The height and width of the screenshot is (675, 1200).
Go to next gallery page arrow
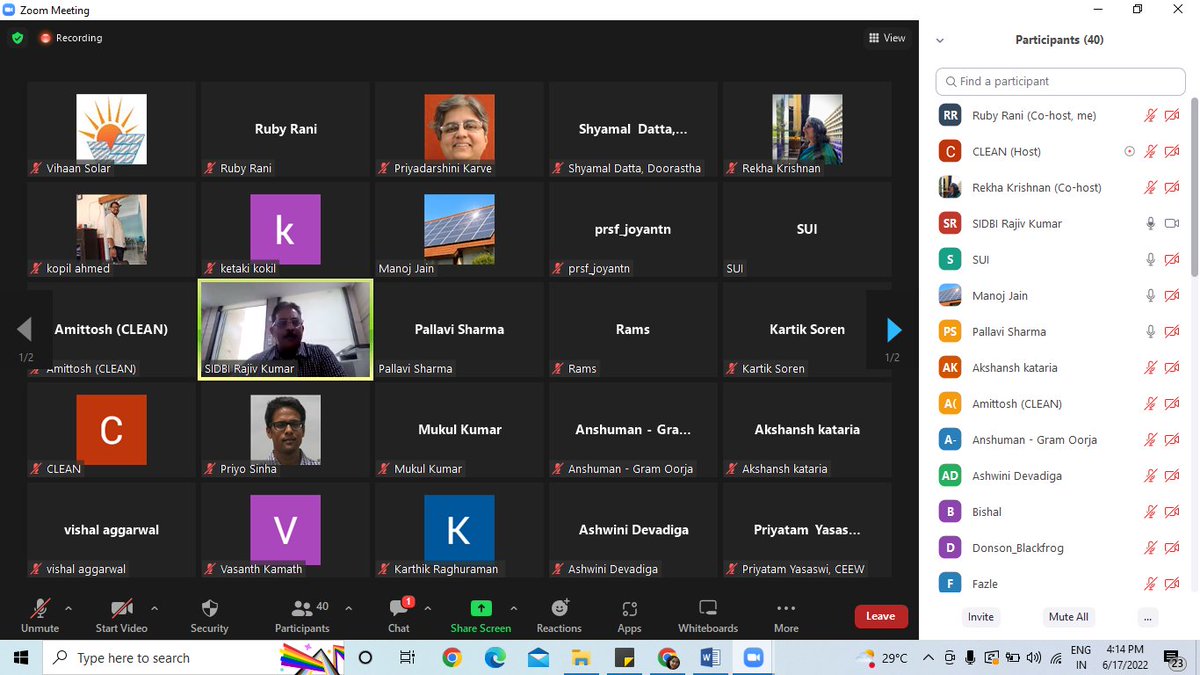[893, 329]
